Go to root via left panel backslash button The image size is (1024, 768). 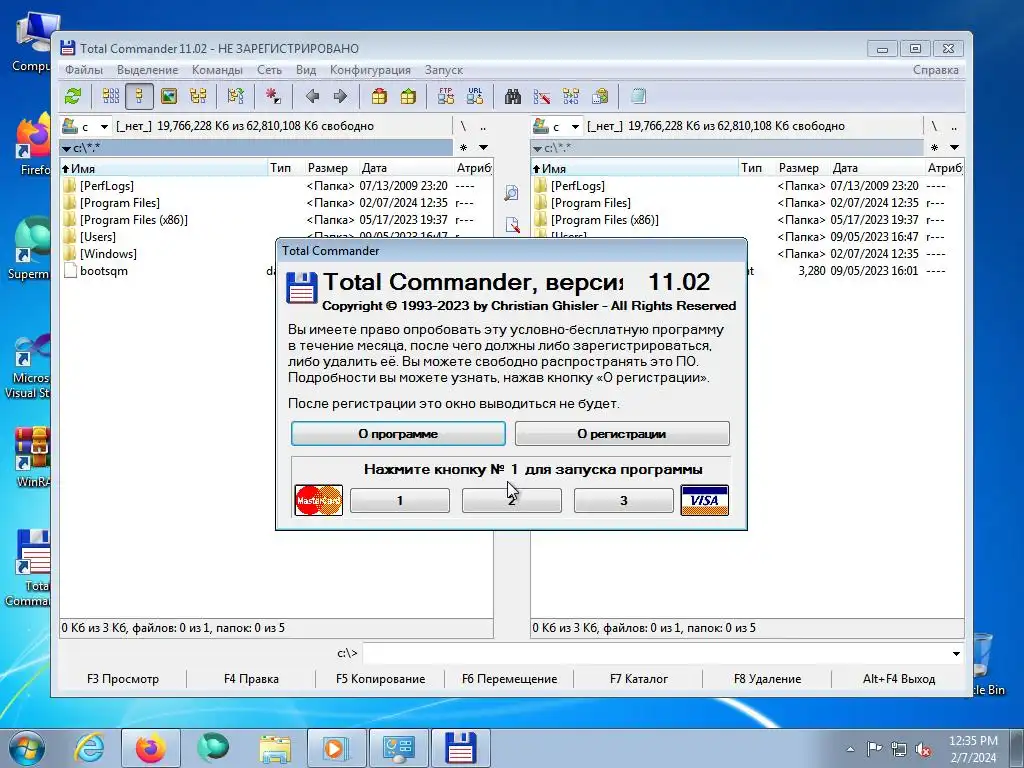[x=463, y=126]
